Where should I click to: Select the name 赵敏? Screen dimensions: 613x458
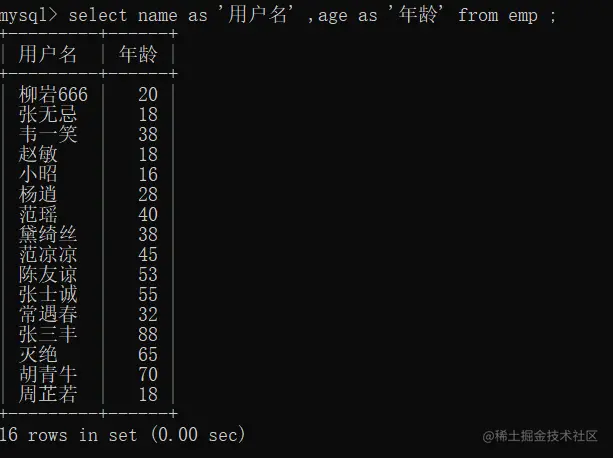(x=38, y=155)
